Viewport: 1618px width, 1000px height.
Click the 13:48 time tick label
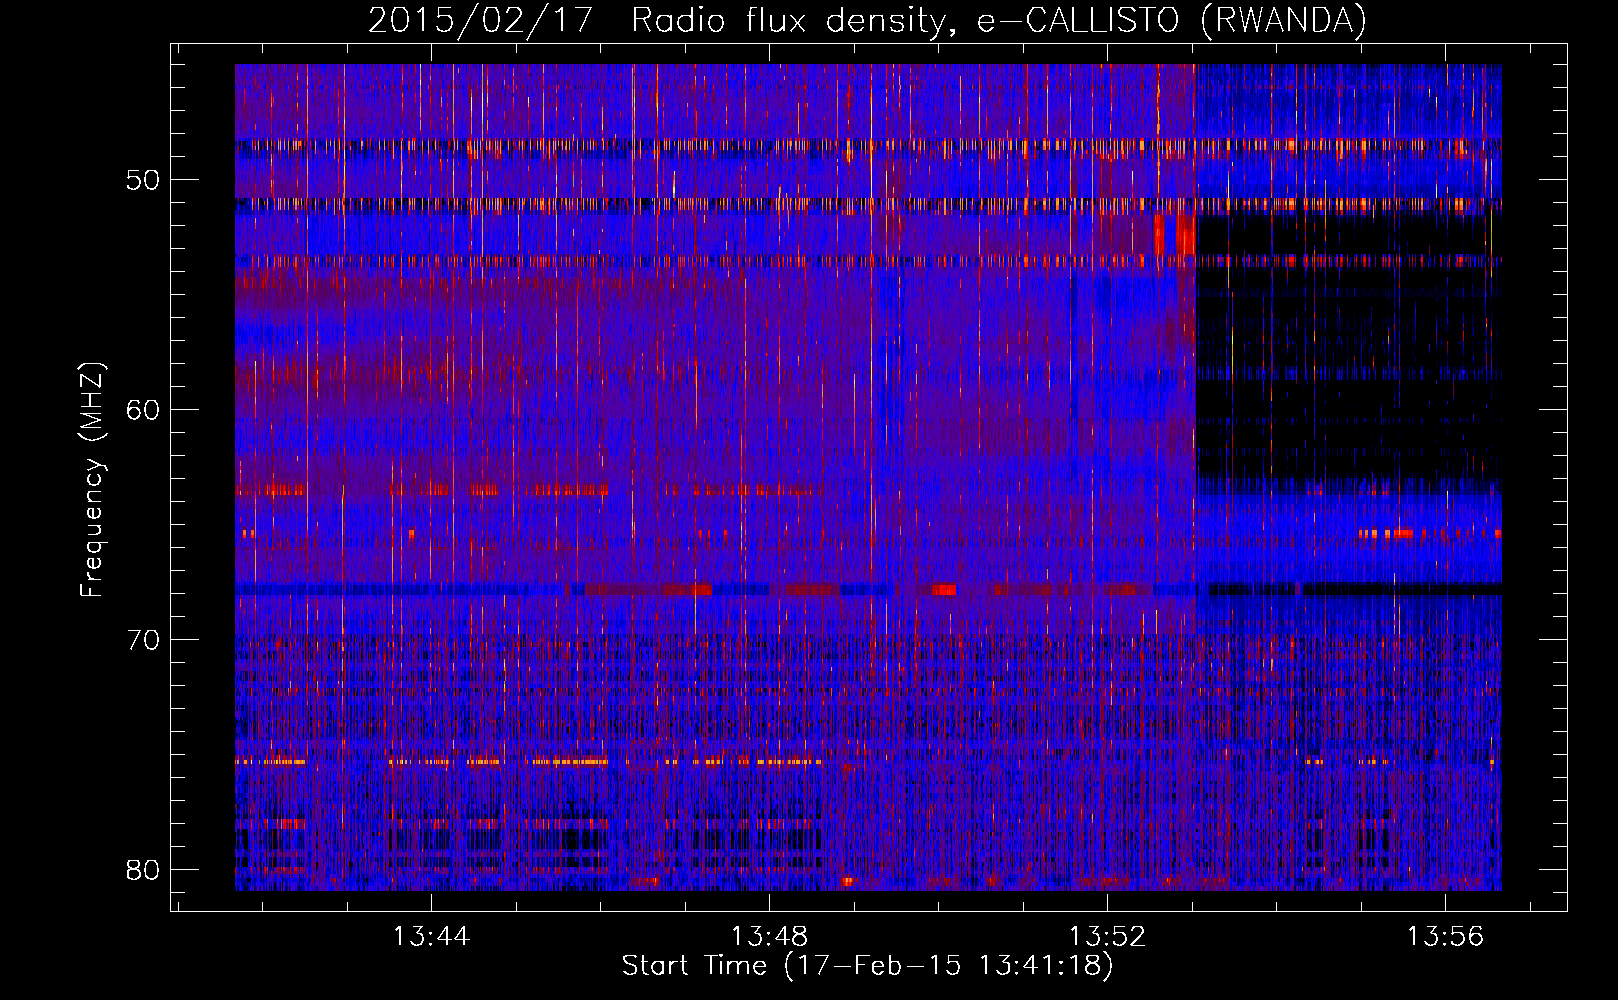point(769,937)
